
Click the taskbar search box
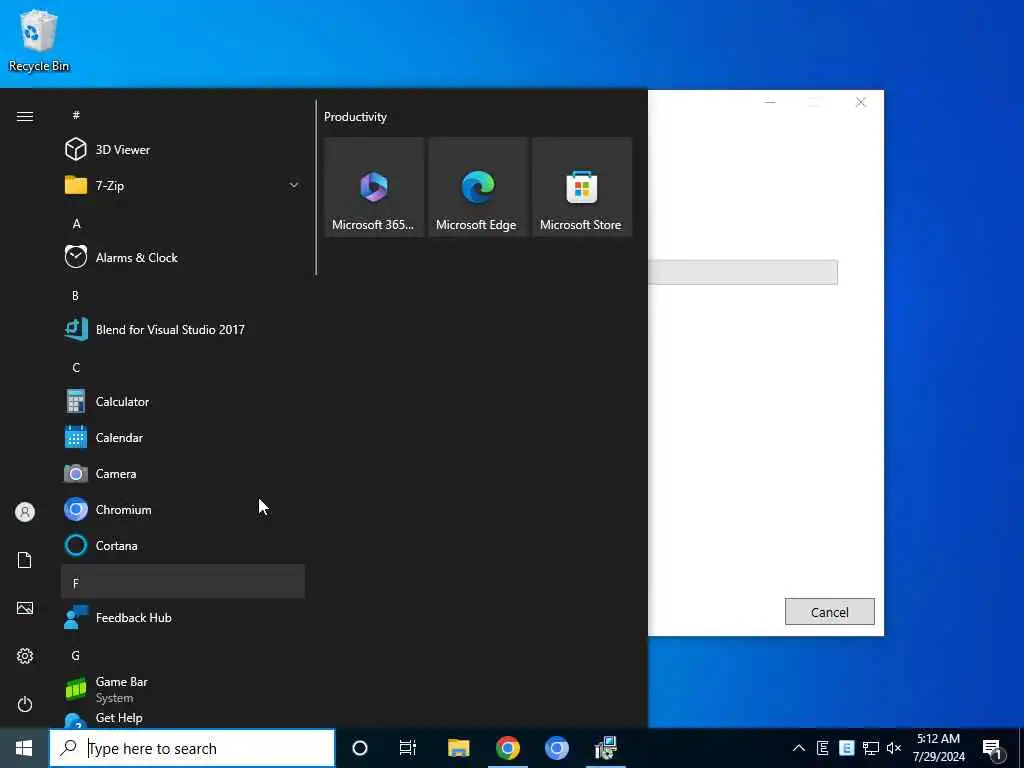click(192, 748)
